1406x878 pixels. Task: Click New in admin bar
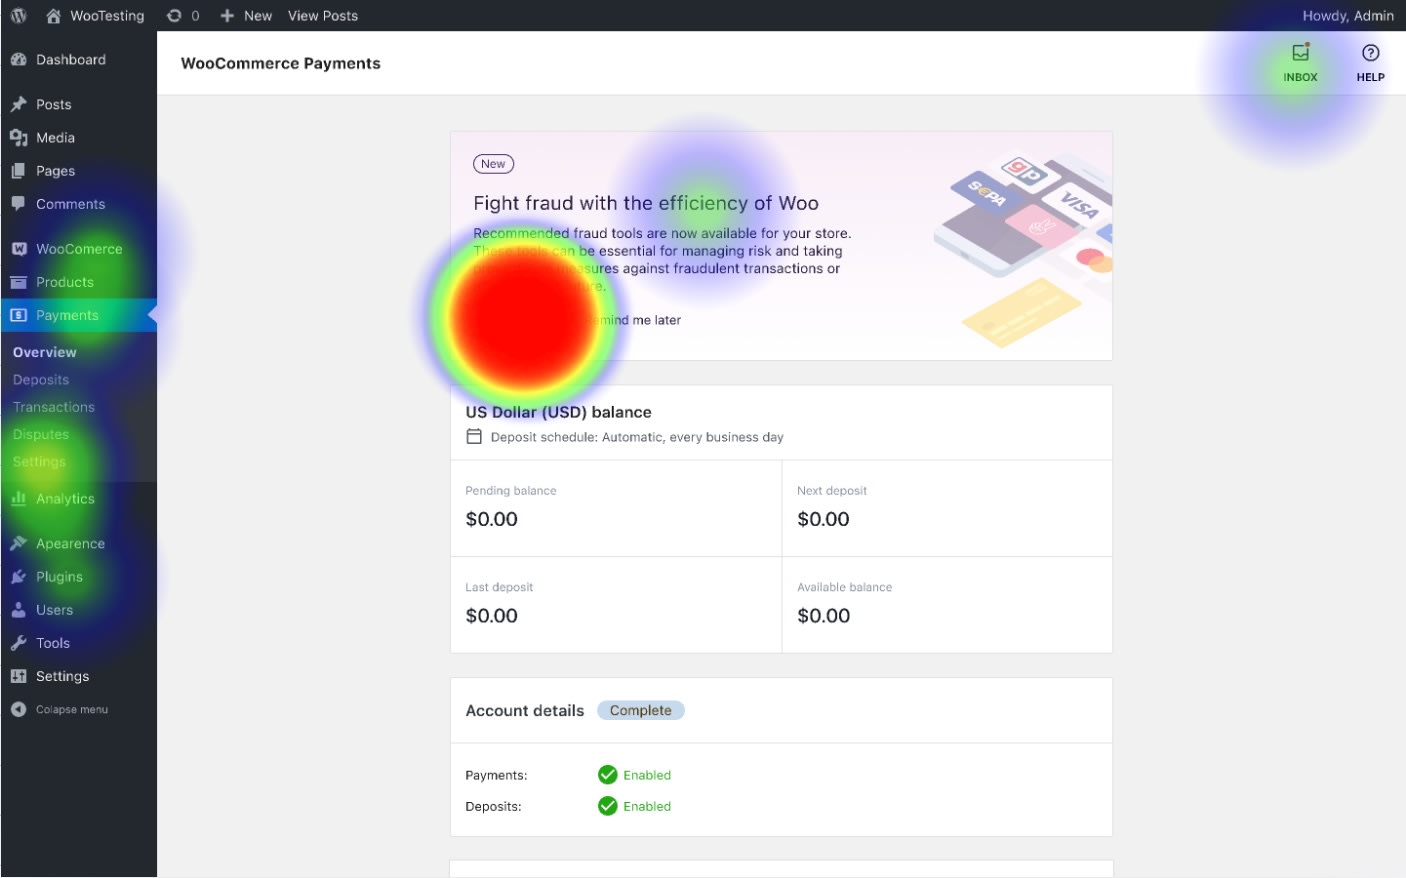point(258,16)
